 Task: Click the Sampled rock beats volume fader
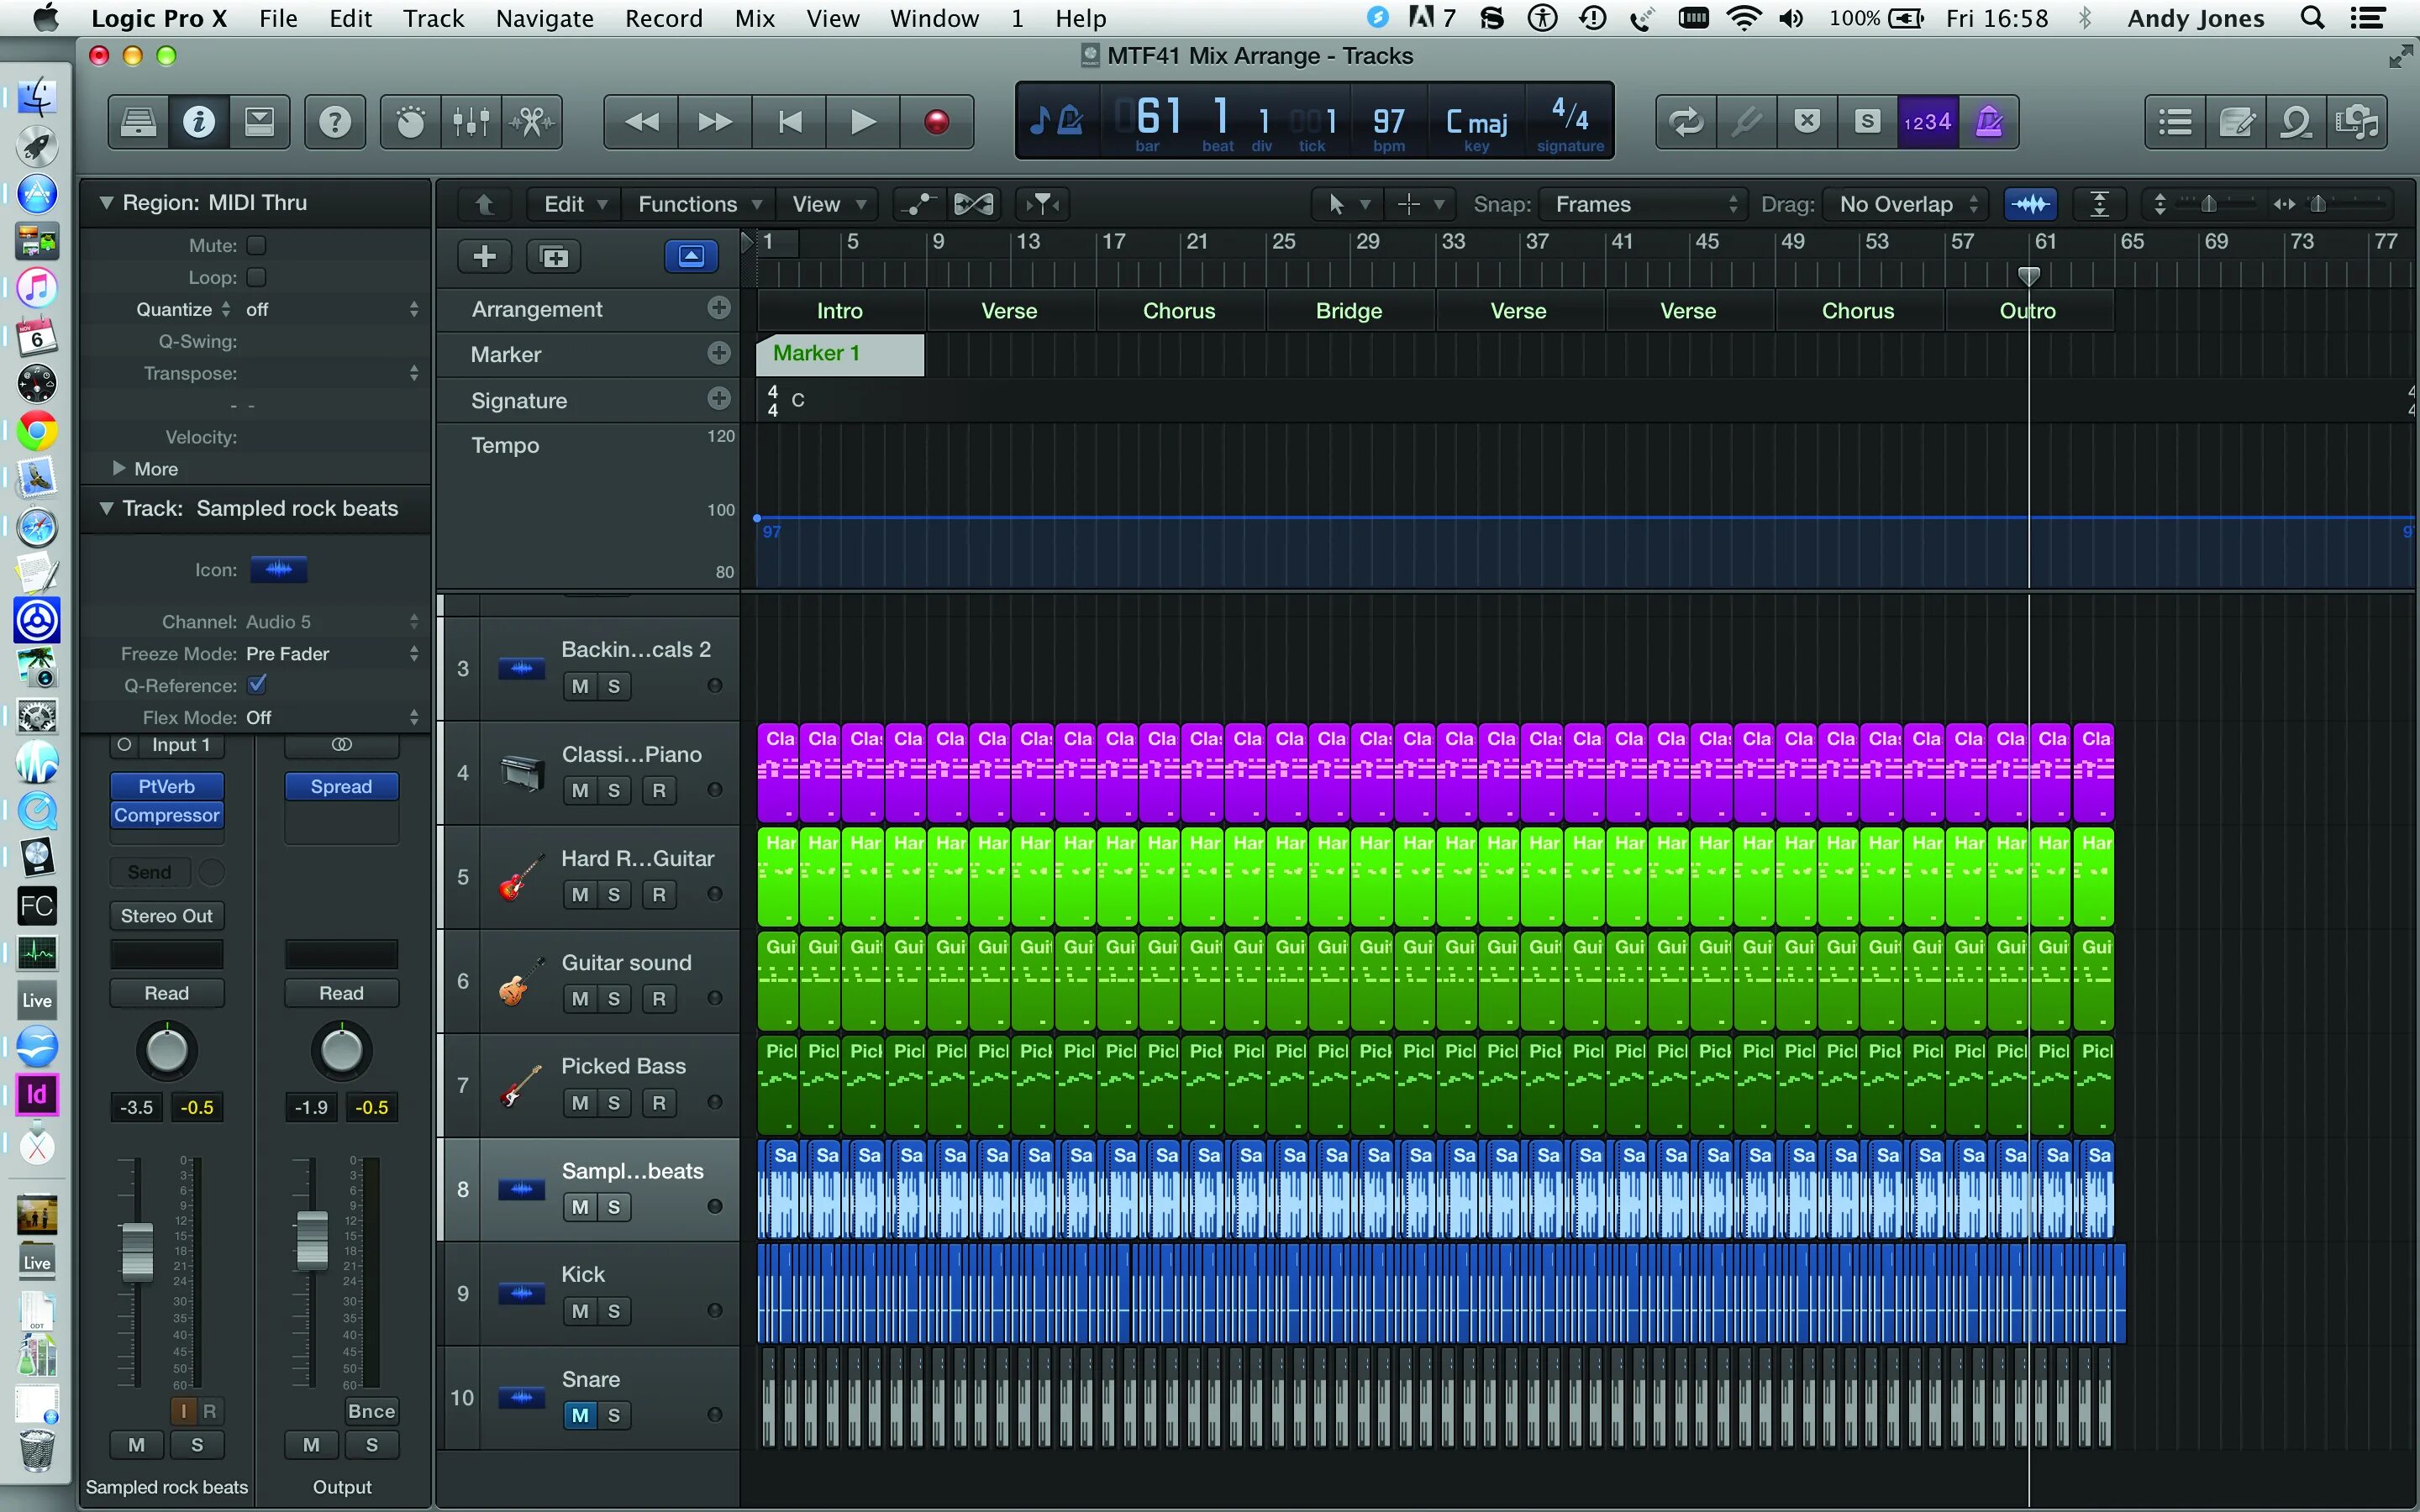137,1250
